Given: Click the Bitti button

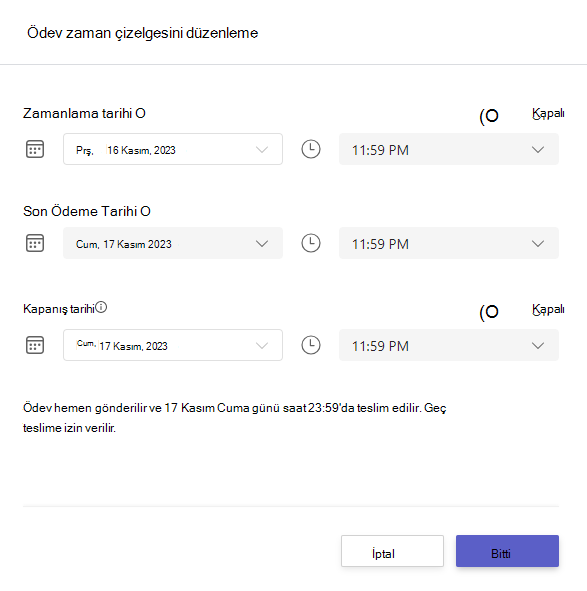Looking at the screenshot, I should pos(507,551).
